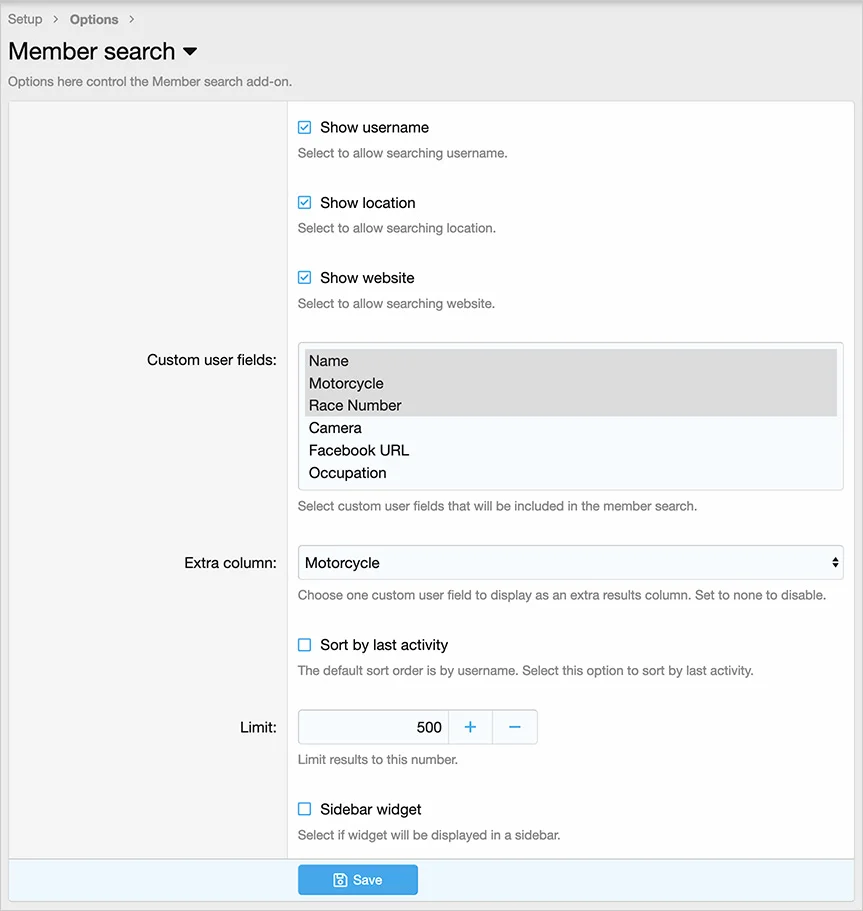Click the plus icon to increase Limit

(x=470, y=727)
